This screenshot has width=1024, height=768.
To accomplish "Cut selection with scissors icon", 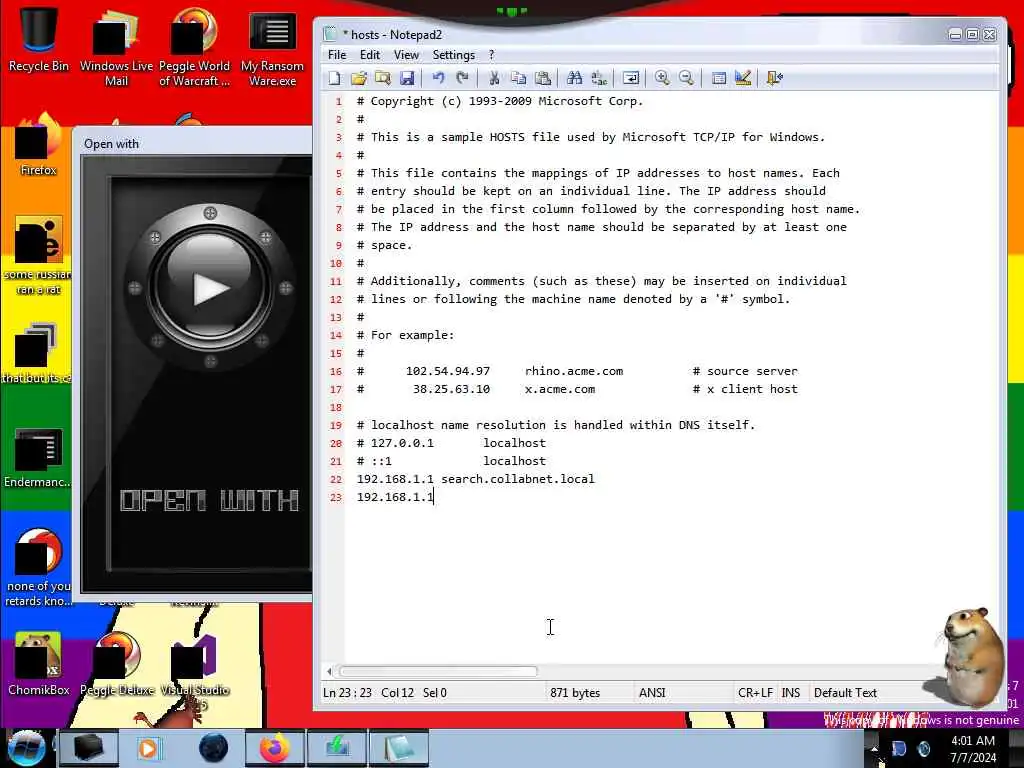I will [x=494, y=78].
